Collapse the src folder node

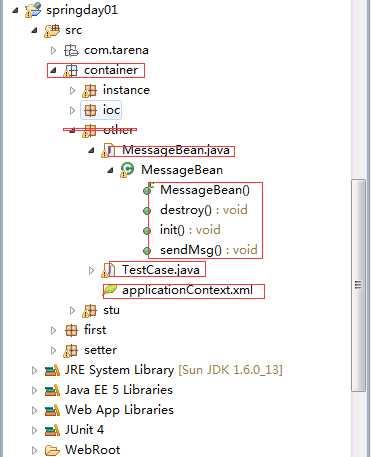pyautogui.click(x=34, y=30)
